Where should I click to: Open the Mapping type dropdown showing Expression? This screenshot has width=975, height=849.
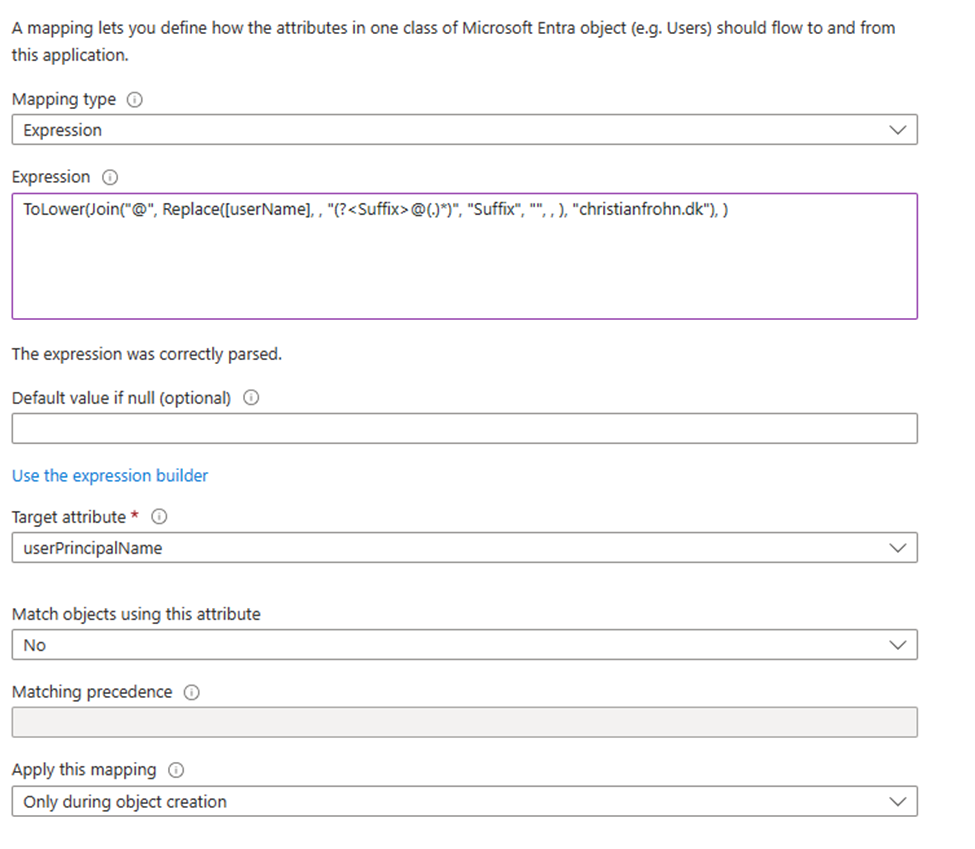coord(464,130)
